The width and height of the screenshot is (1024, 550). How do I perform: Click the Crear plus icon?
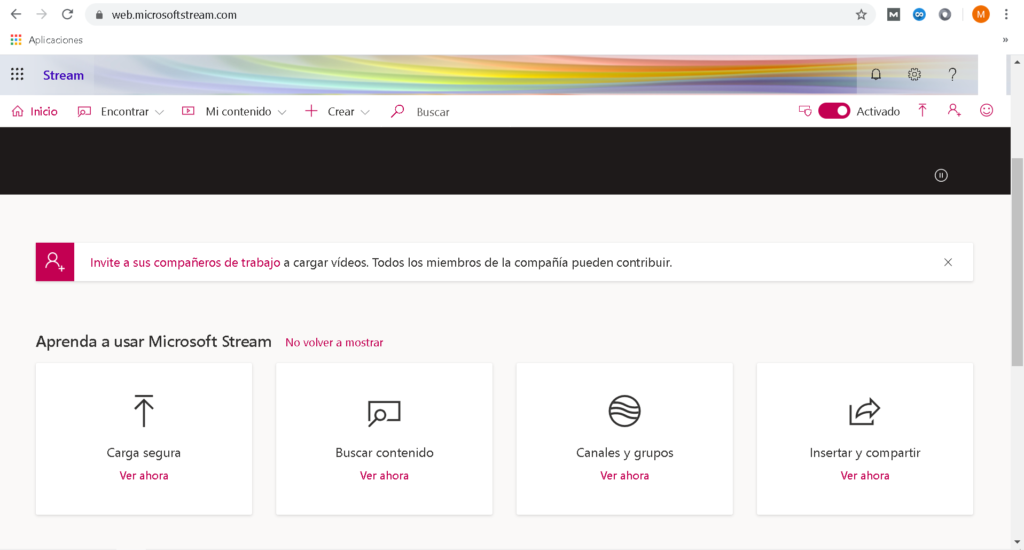coord(312,111)
